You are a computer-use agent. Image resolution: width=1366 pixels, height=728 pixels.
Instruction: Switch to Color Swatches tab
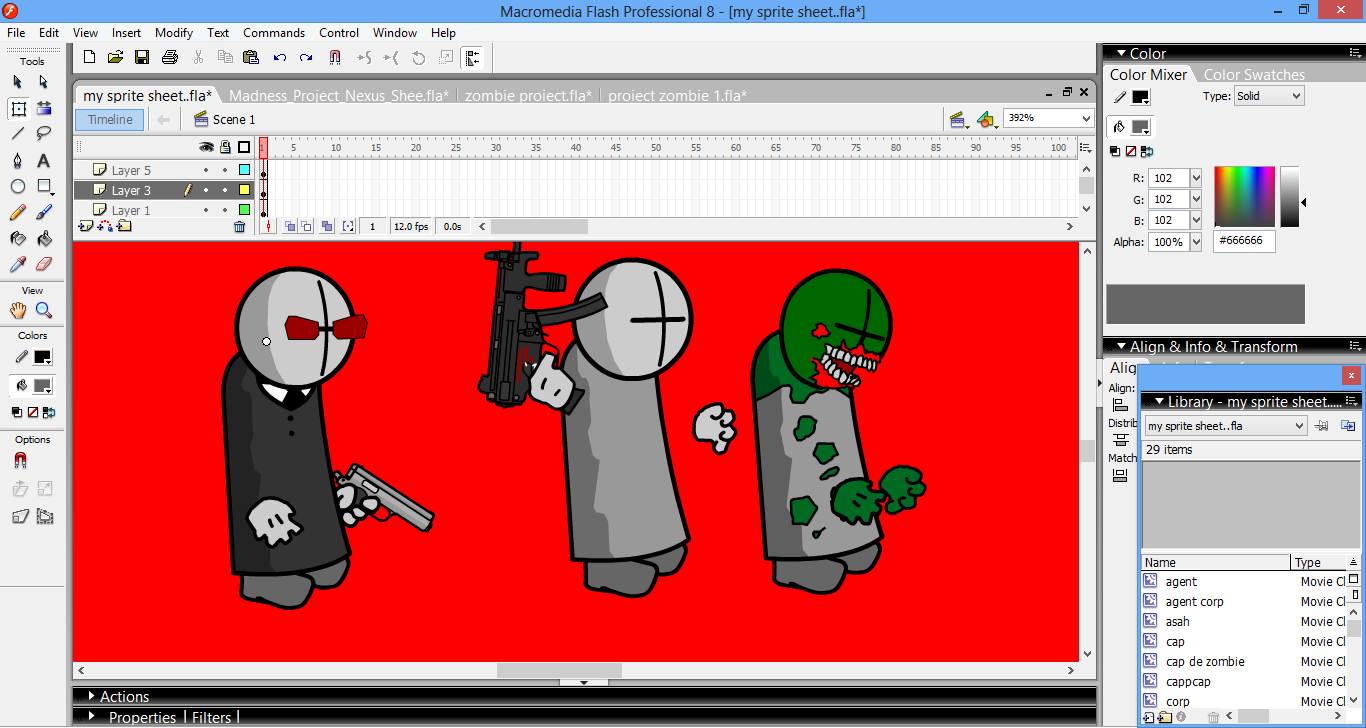point(1254,75)
